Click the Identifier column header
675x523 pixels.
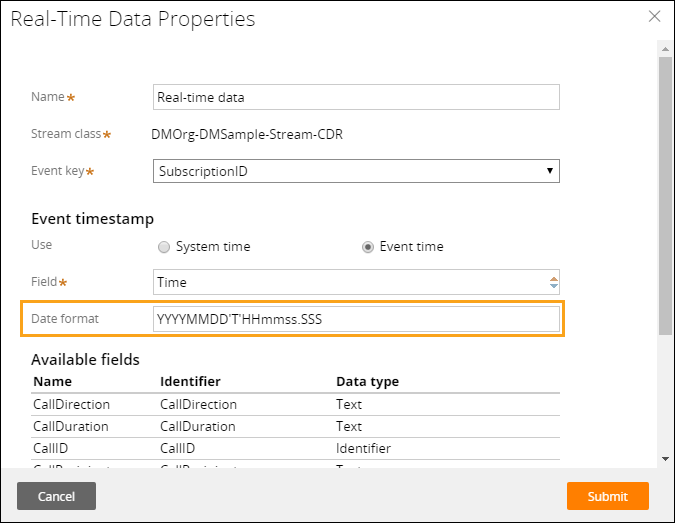[x=190, y=381]
